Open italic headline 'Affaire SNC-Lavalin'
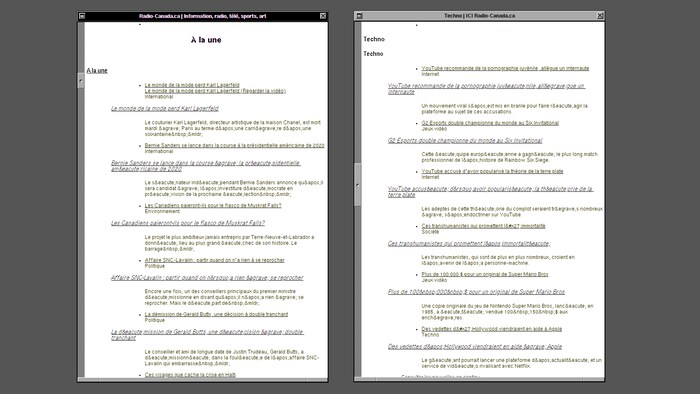Image resolution: width=700 pixels, height=394 pixels. pyautogui.click(x=207, y=278)
